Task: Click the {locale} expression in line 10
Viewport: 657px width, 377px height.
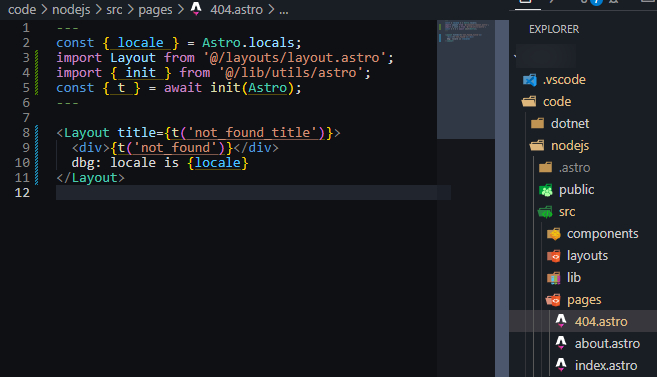Action: pyautogui.click(x=218, y=163)
